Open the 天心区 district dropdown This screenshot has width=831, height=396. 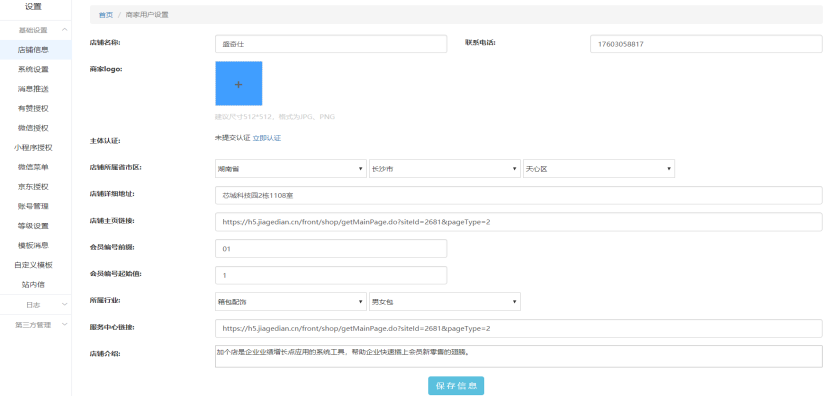pos(599,169)
